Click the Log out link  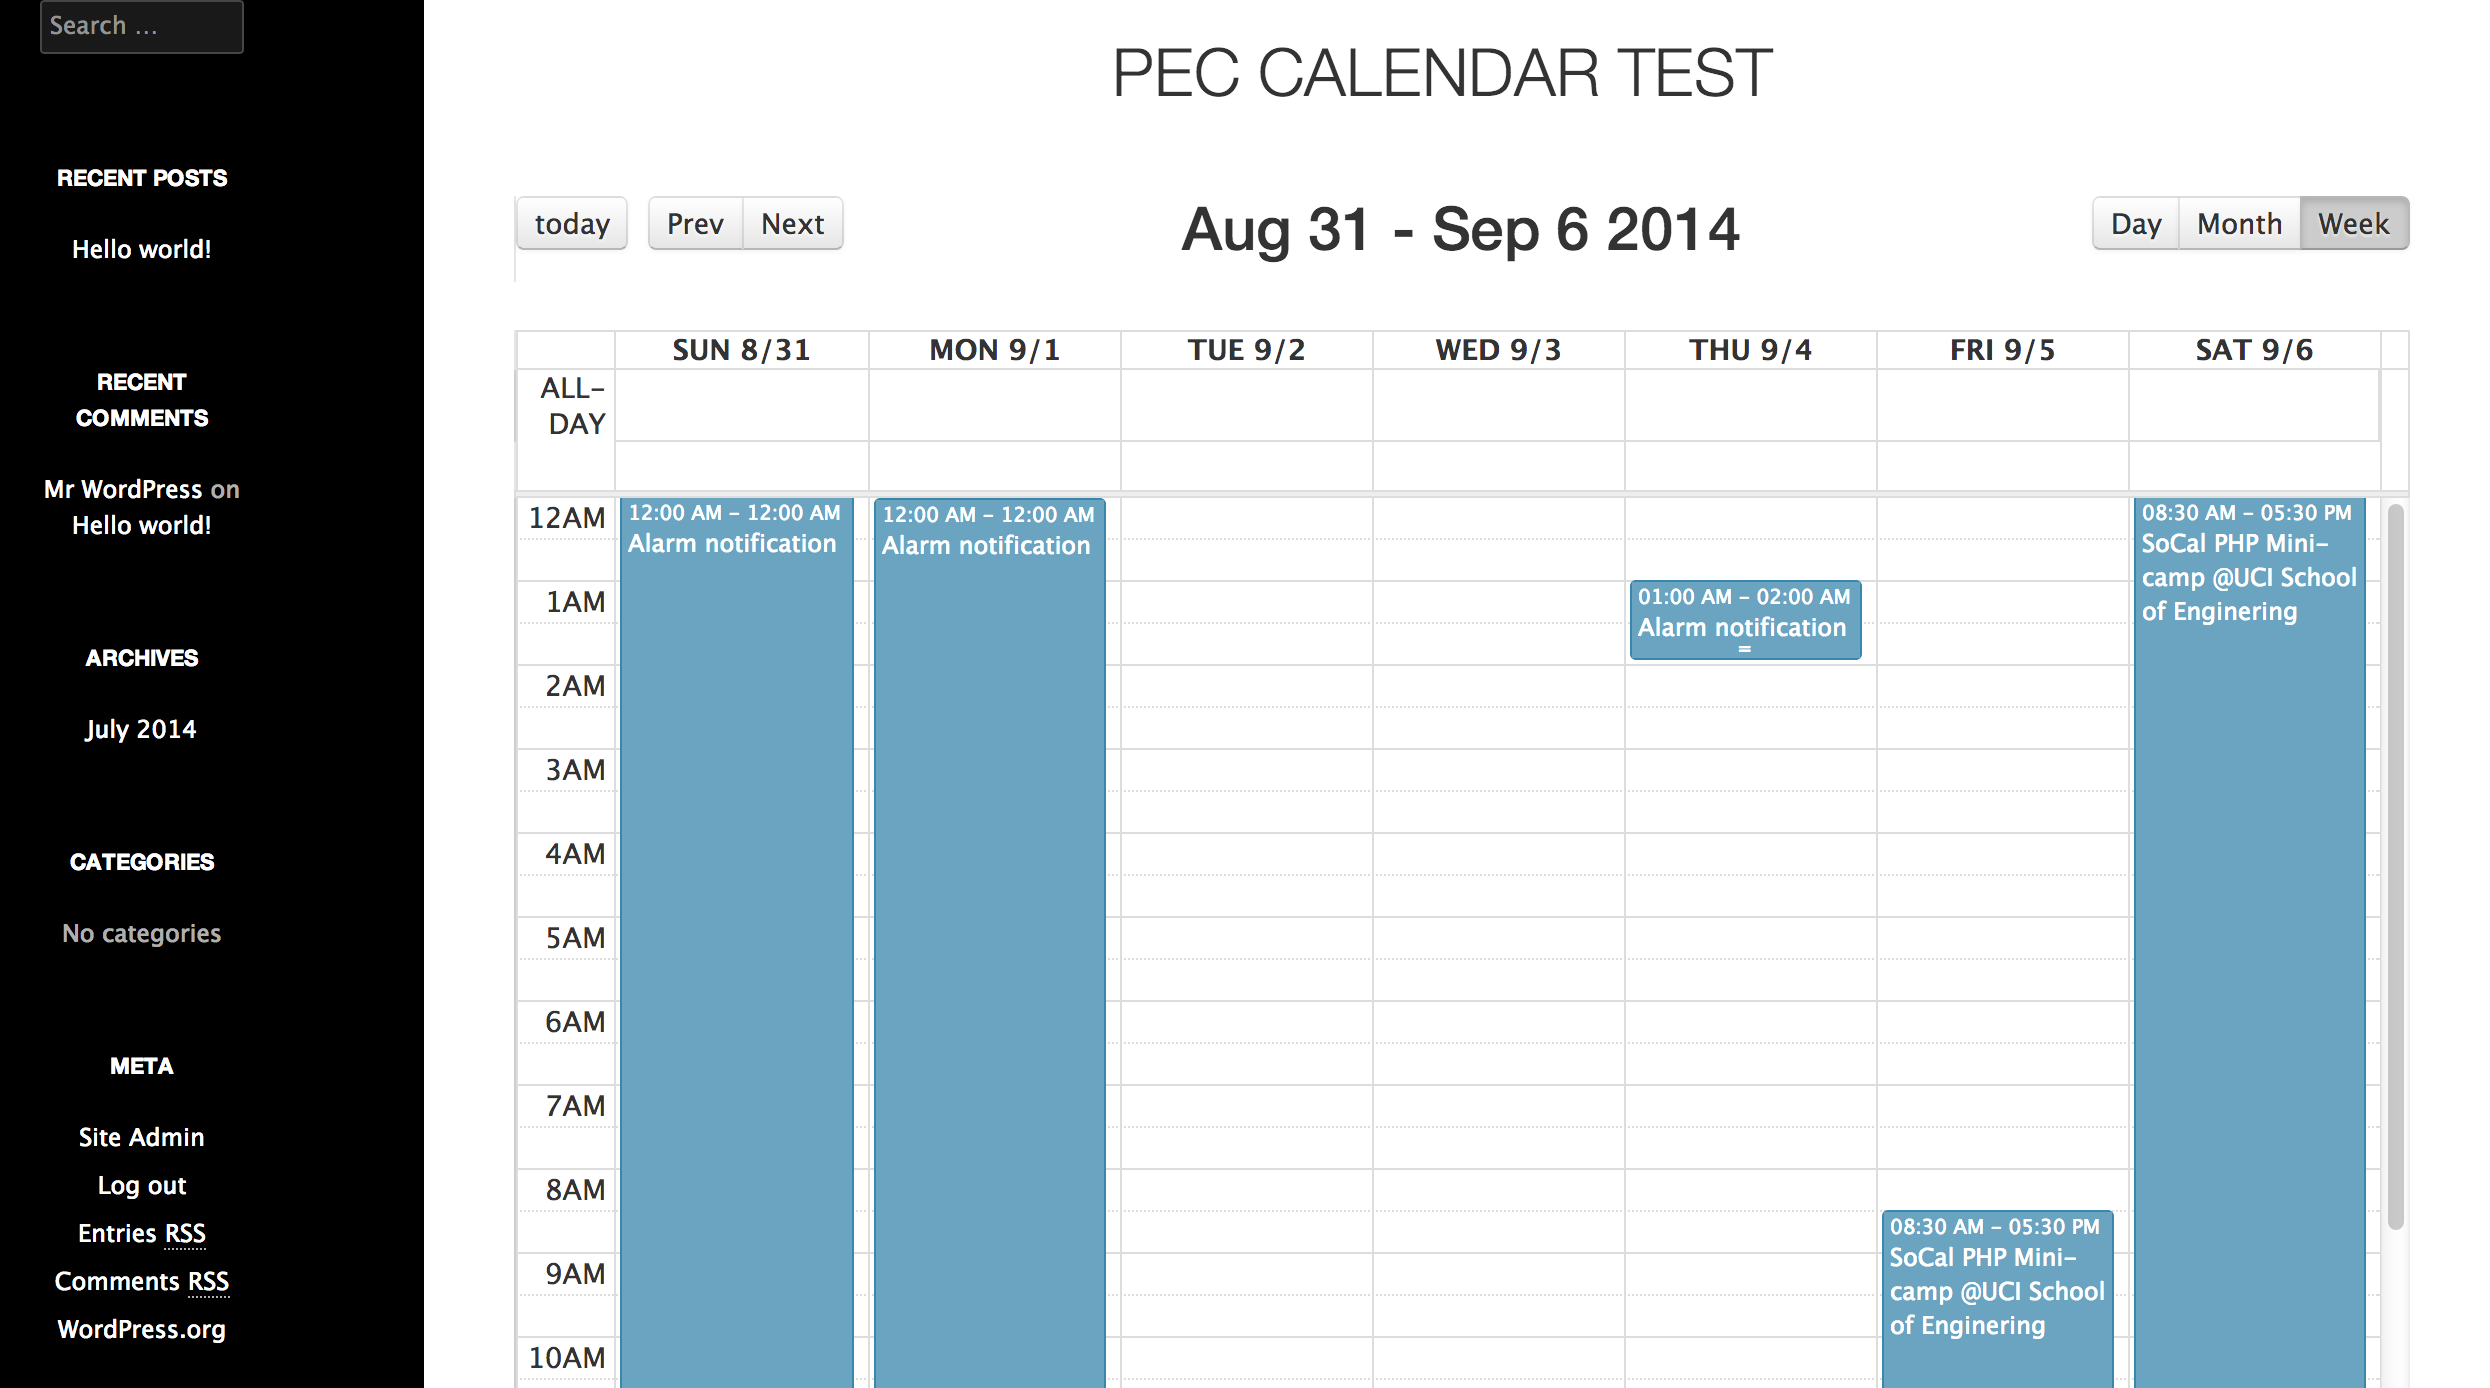tap(142, 1185)
